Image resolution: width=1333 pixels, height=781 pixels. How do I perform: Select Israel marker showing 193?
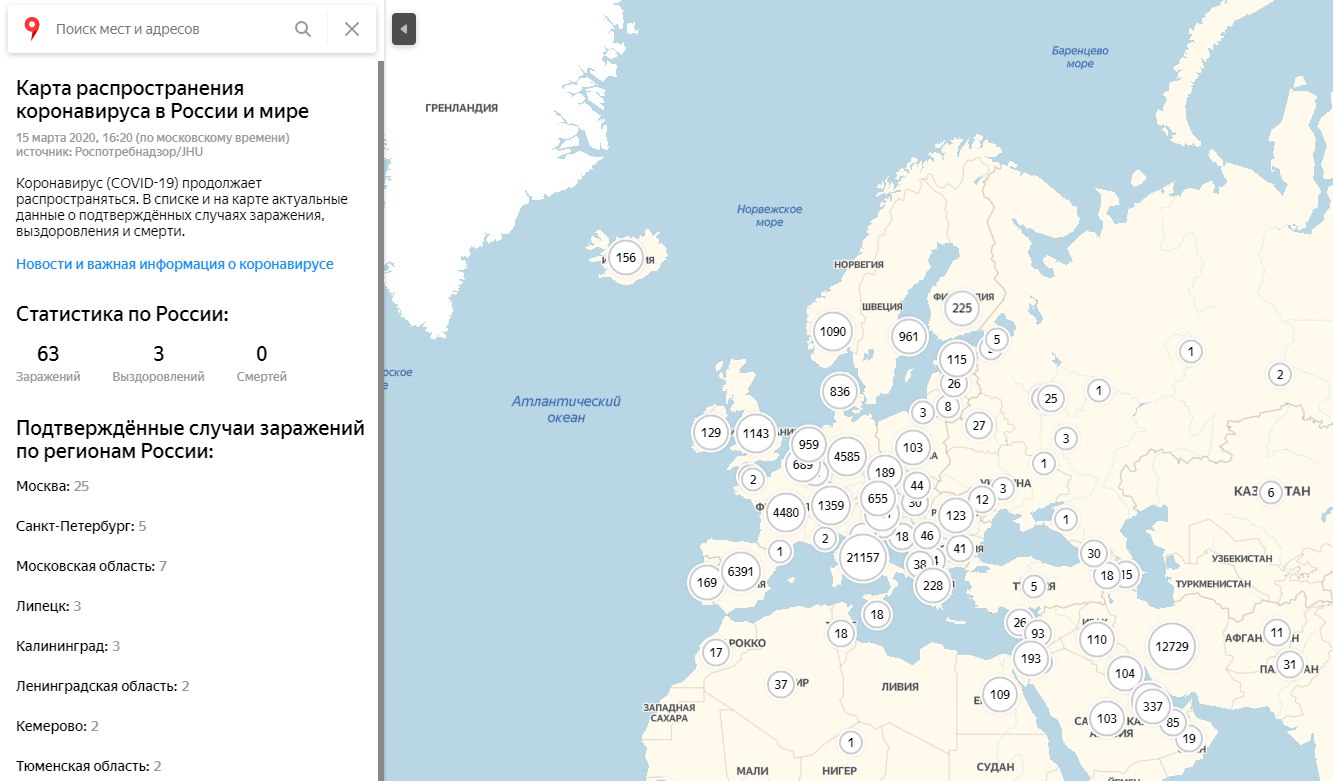[1031, 658]
